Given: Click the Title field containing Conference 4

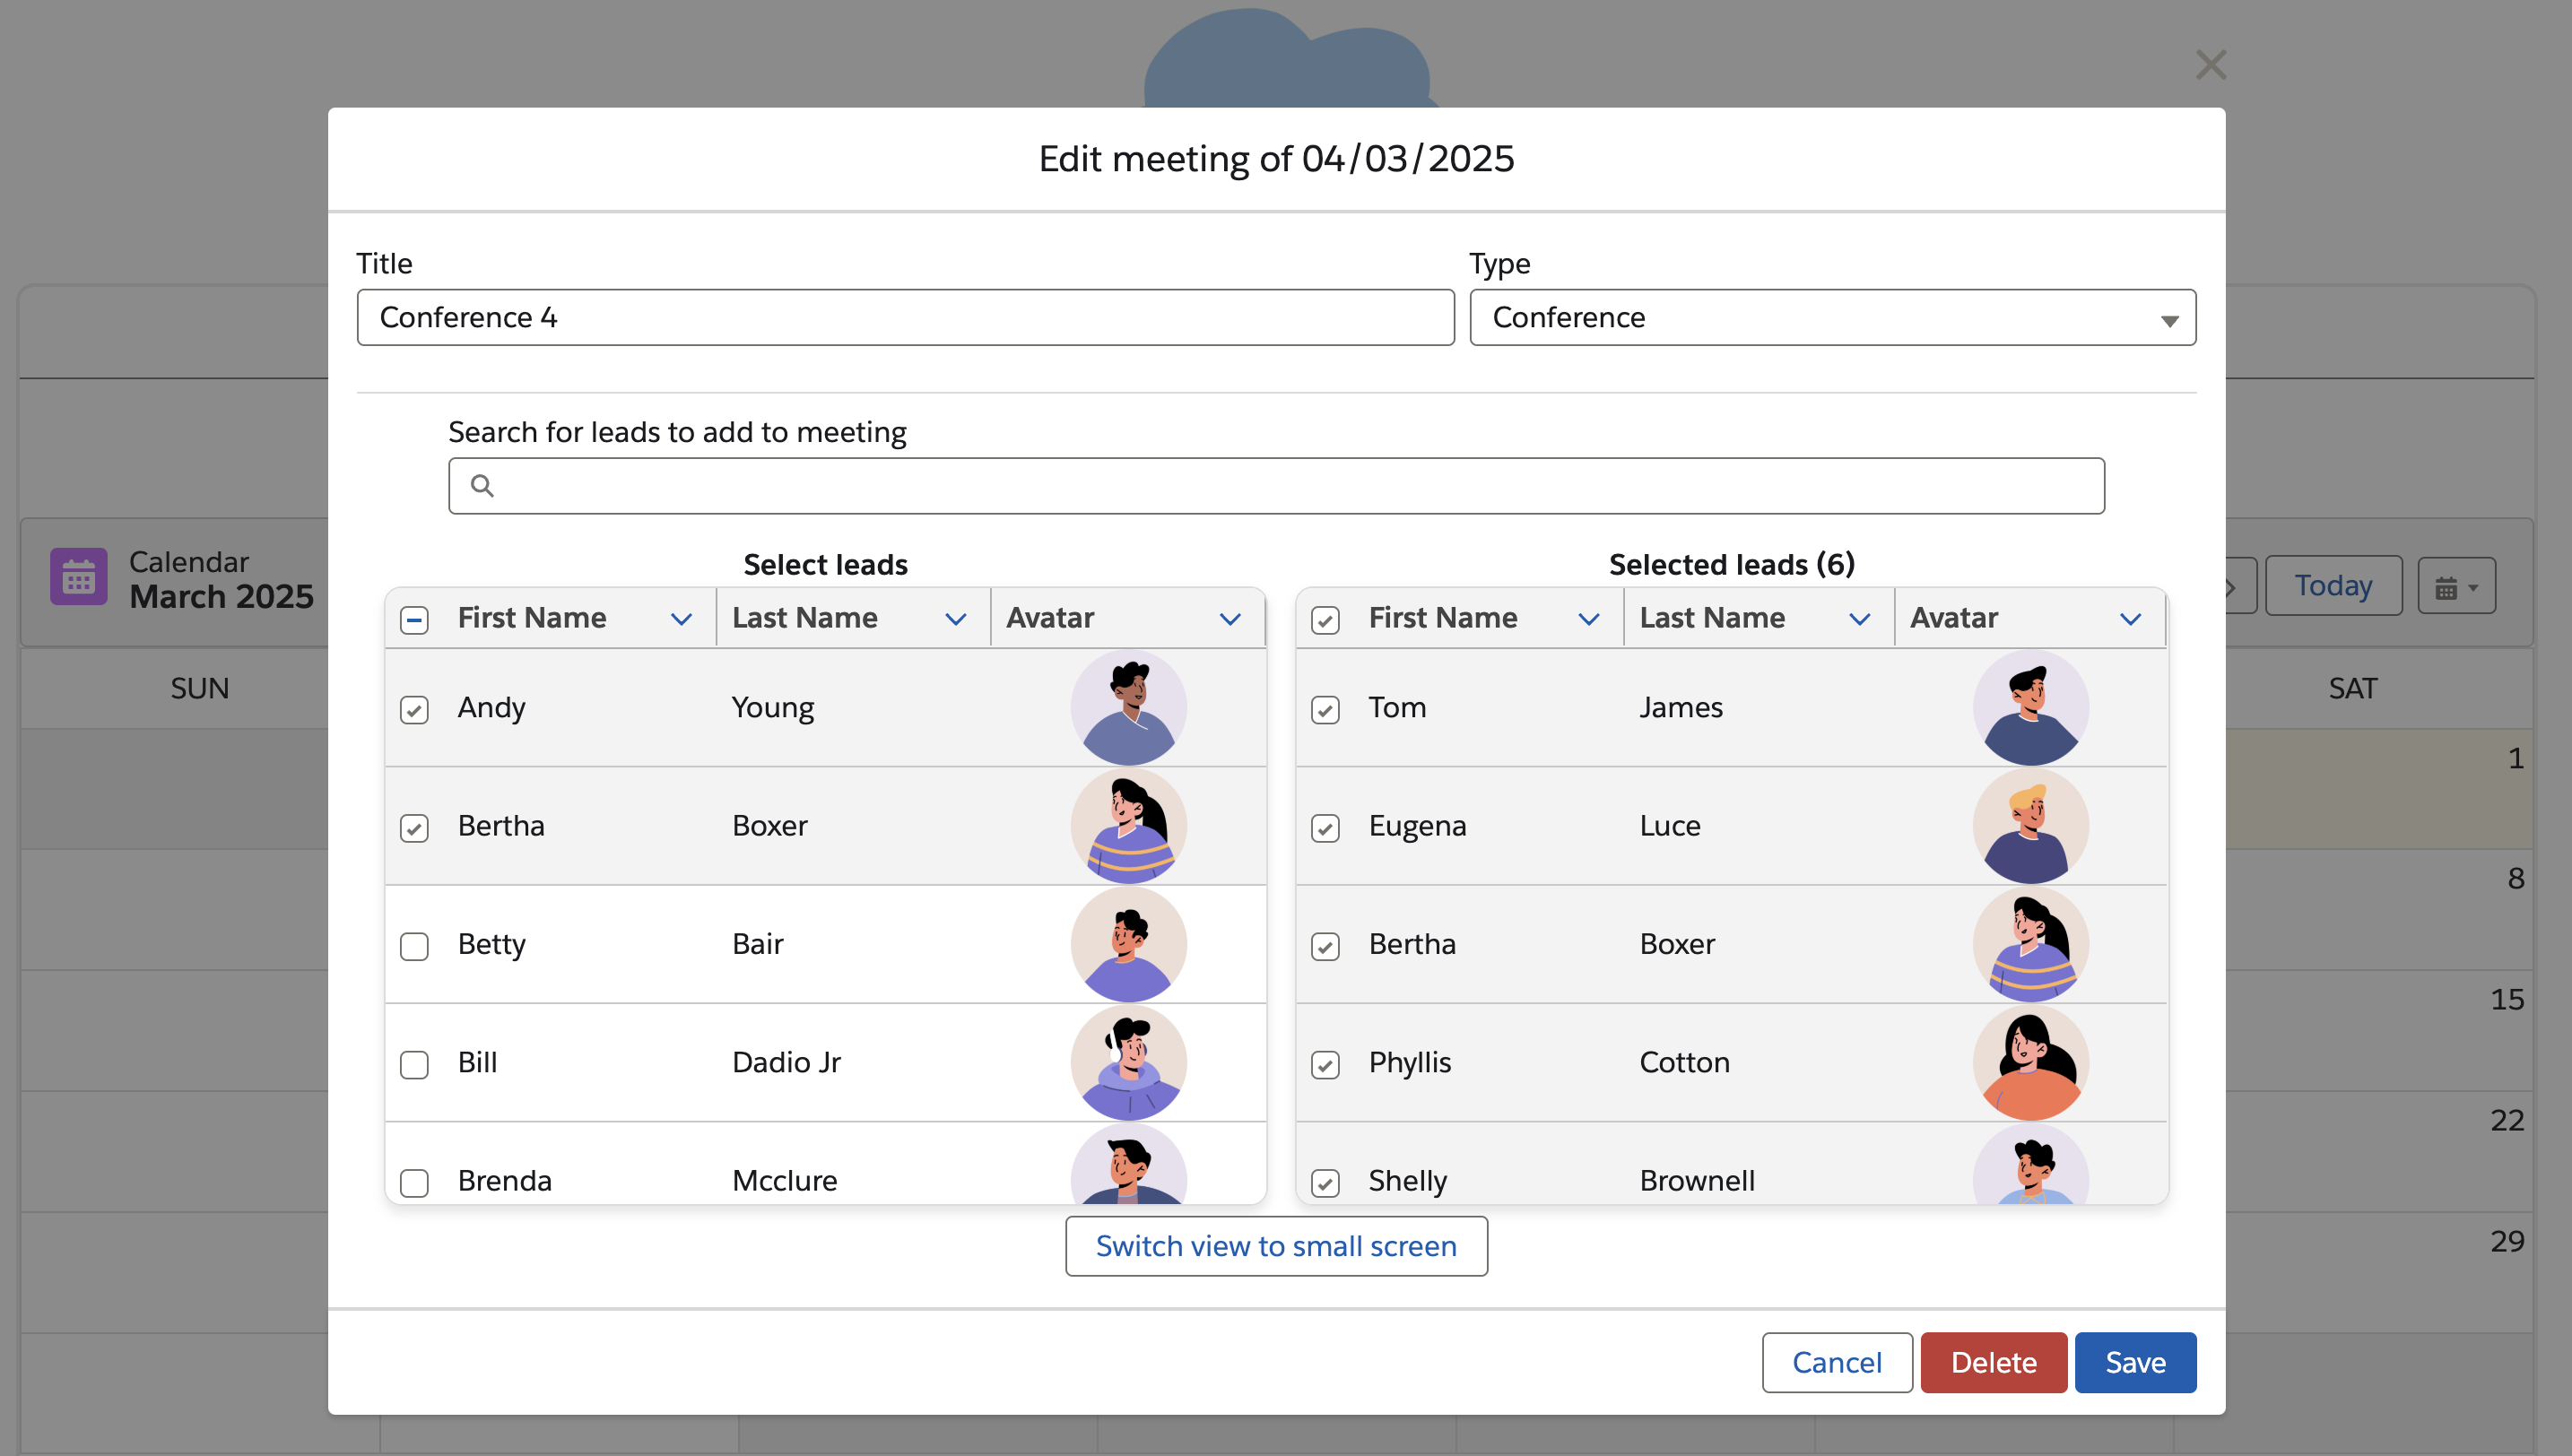Looking at the screenshot, I should pos(905,318).
